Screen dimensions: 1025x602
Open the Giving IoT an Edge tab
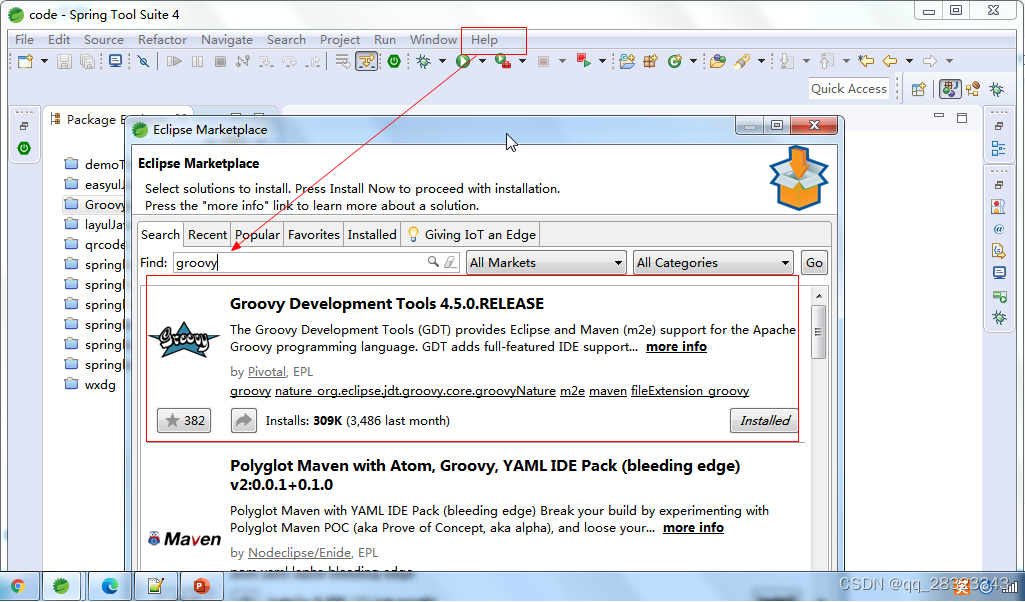coord(471,235)
